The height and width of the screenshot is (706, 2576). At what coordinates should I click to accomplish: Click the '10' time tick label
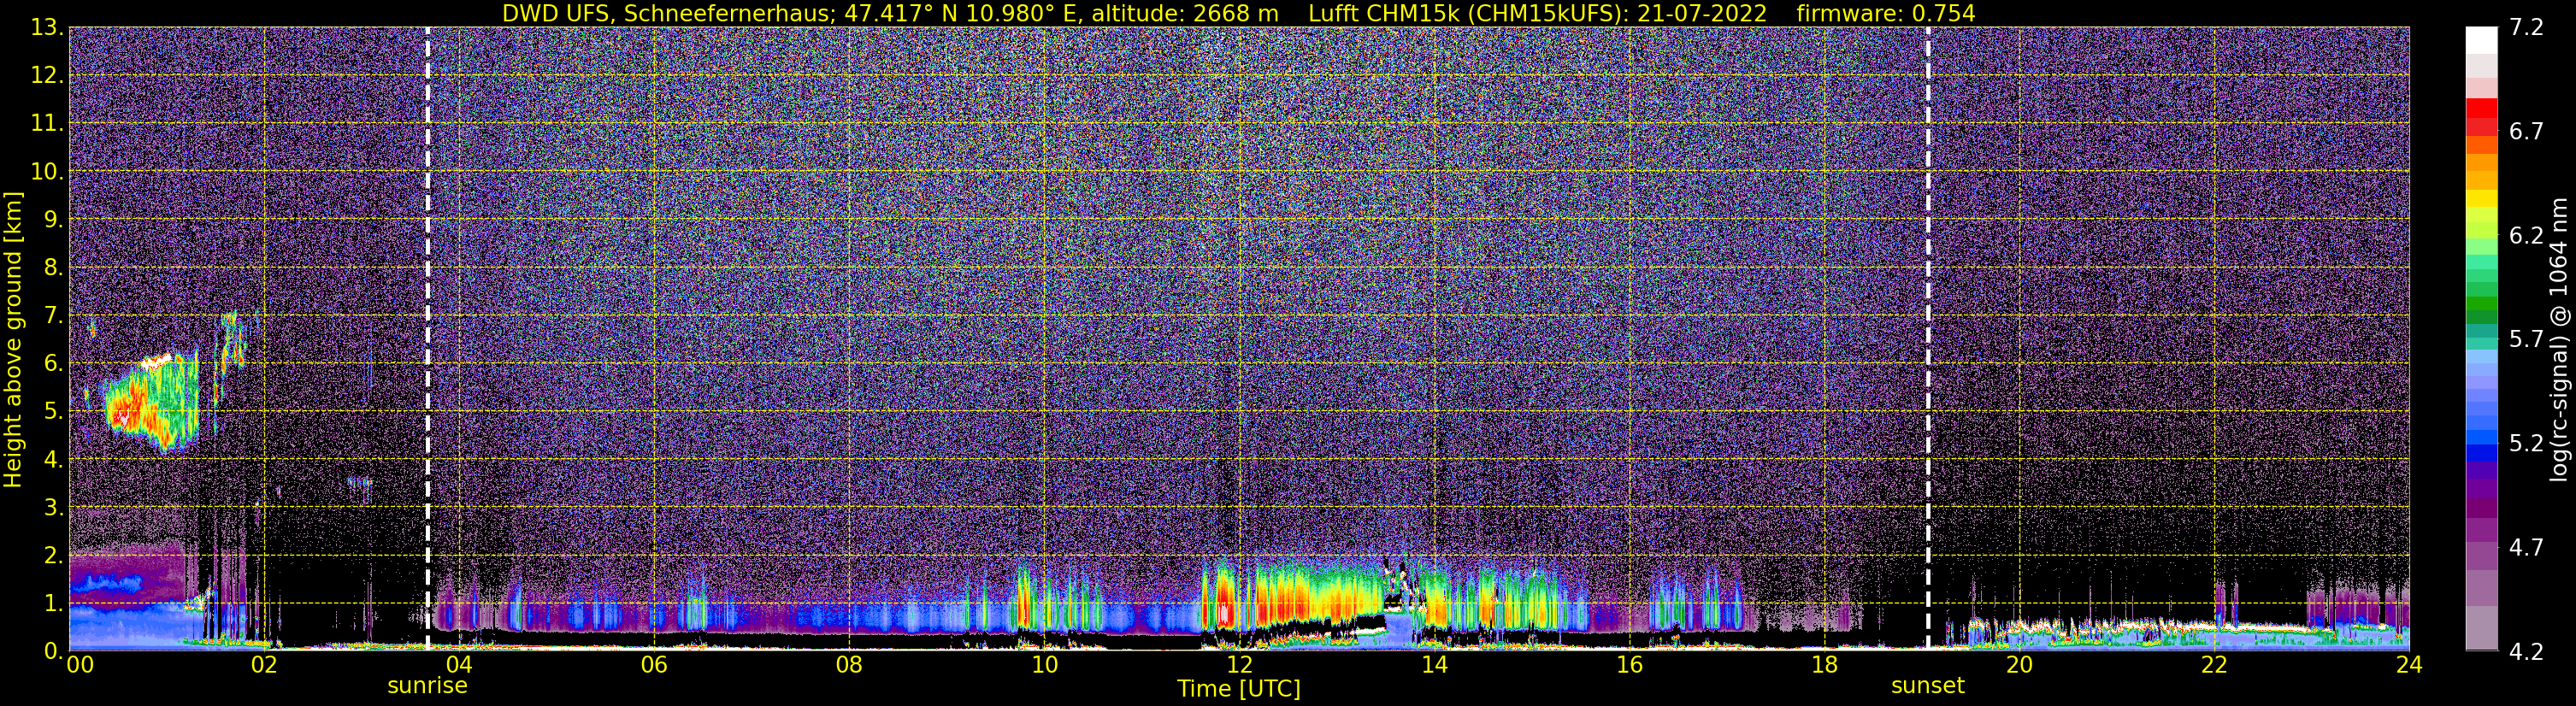click(x=1044, y=665)
